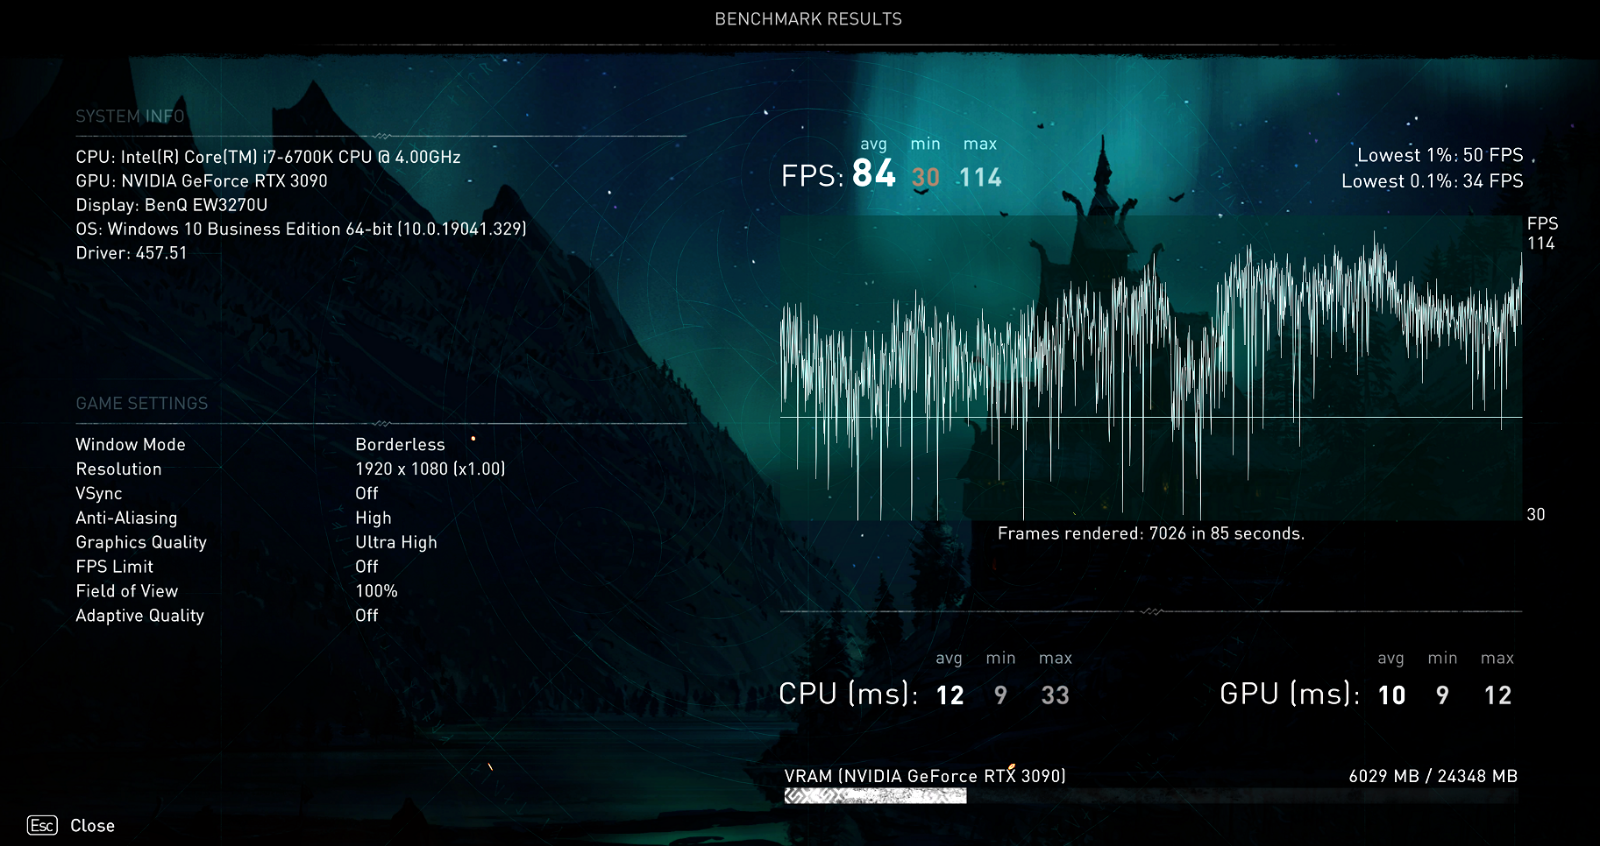
Task: Click the CPU average value 12
Action: [950, 696]
